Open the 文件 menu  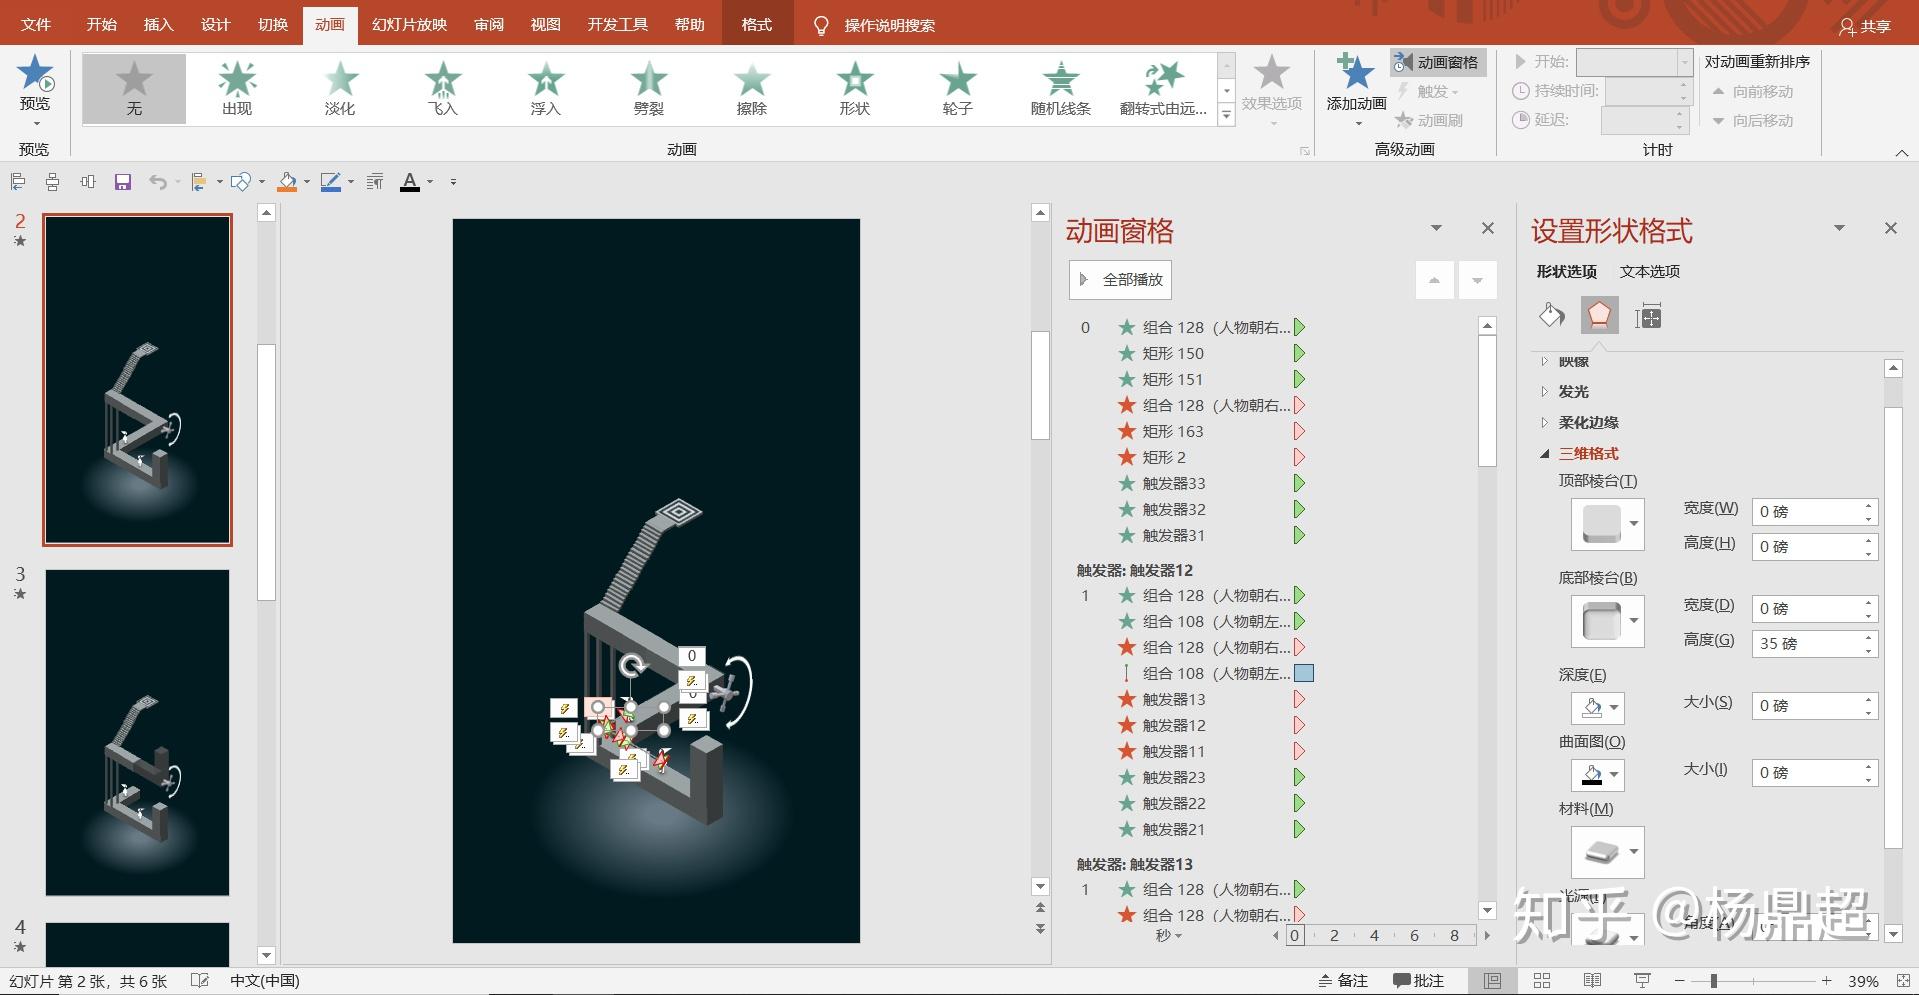[x=35, y=25]
